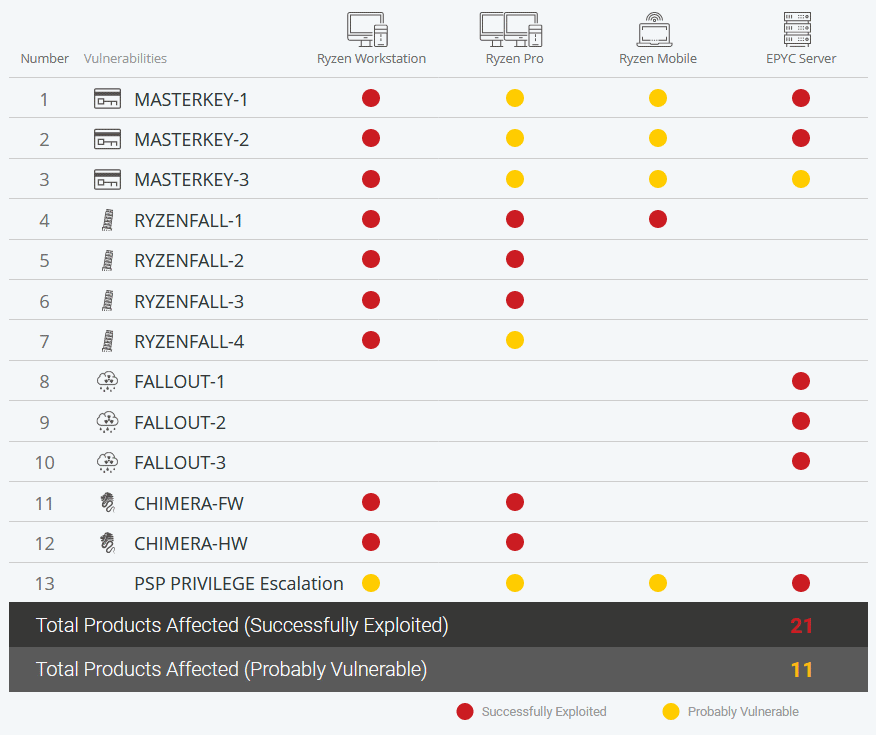Toggle the yellow MASTERKEY-2 Ryzen Mobile indicator
Viewport: 876px width, 735px height.
coord(657,138)
